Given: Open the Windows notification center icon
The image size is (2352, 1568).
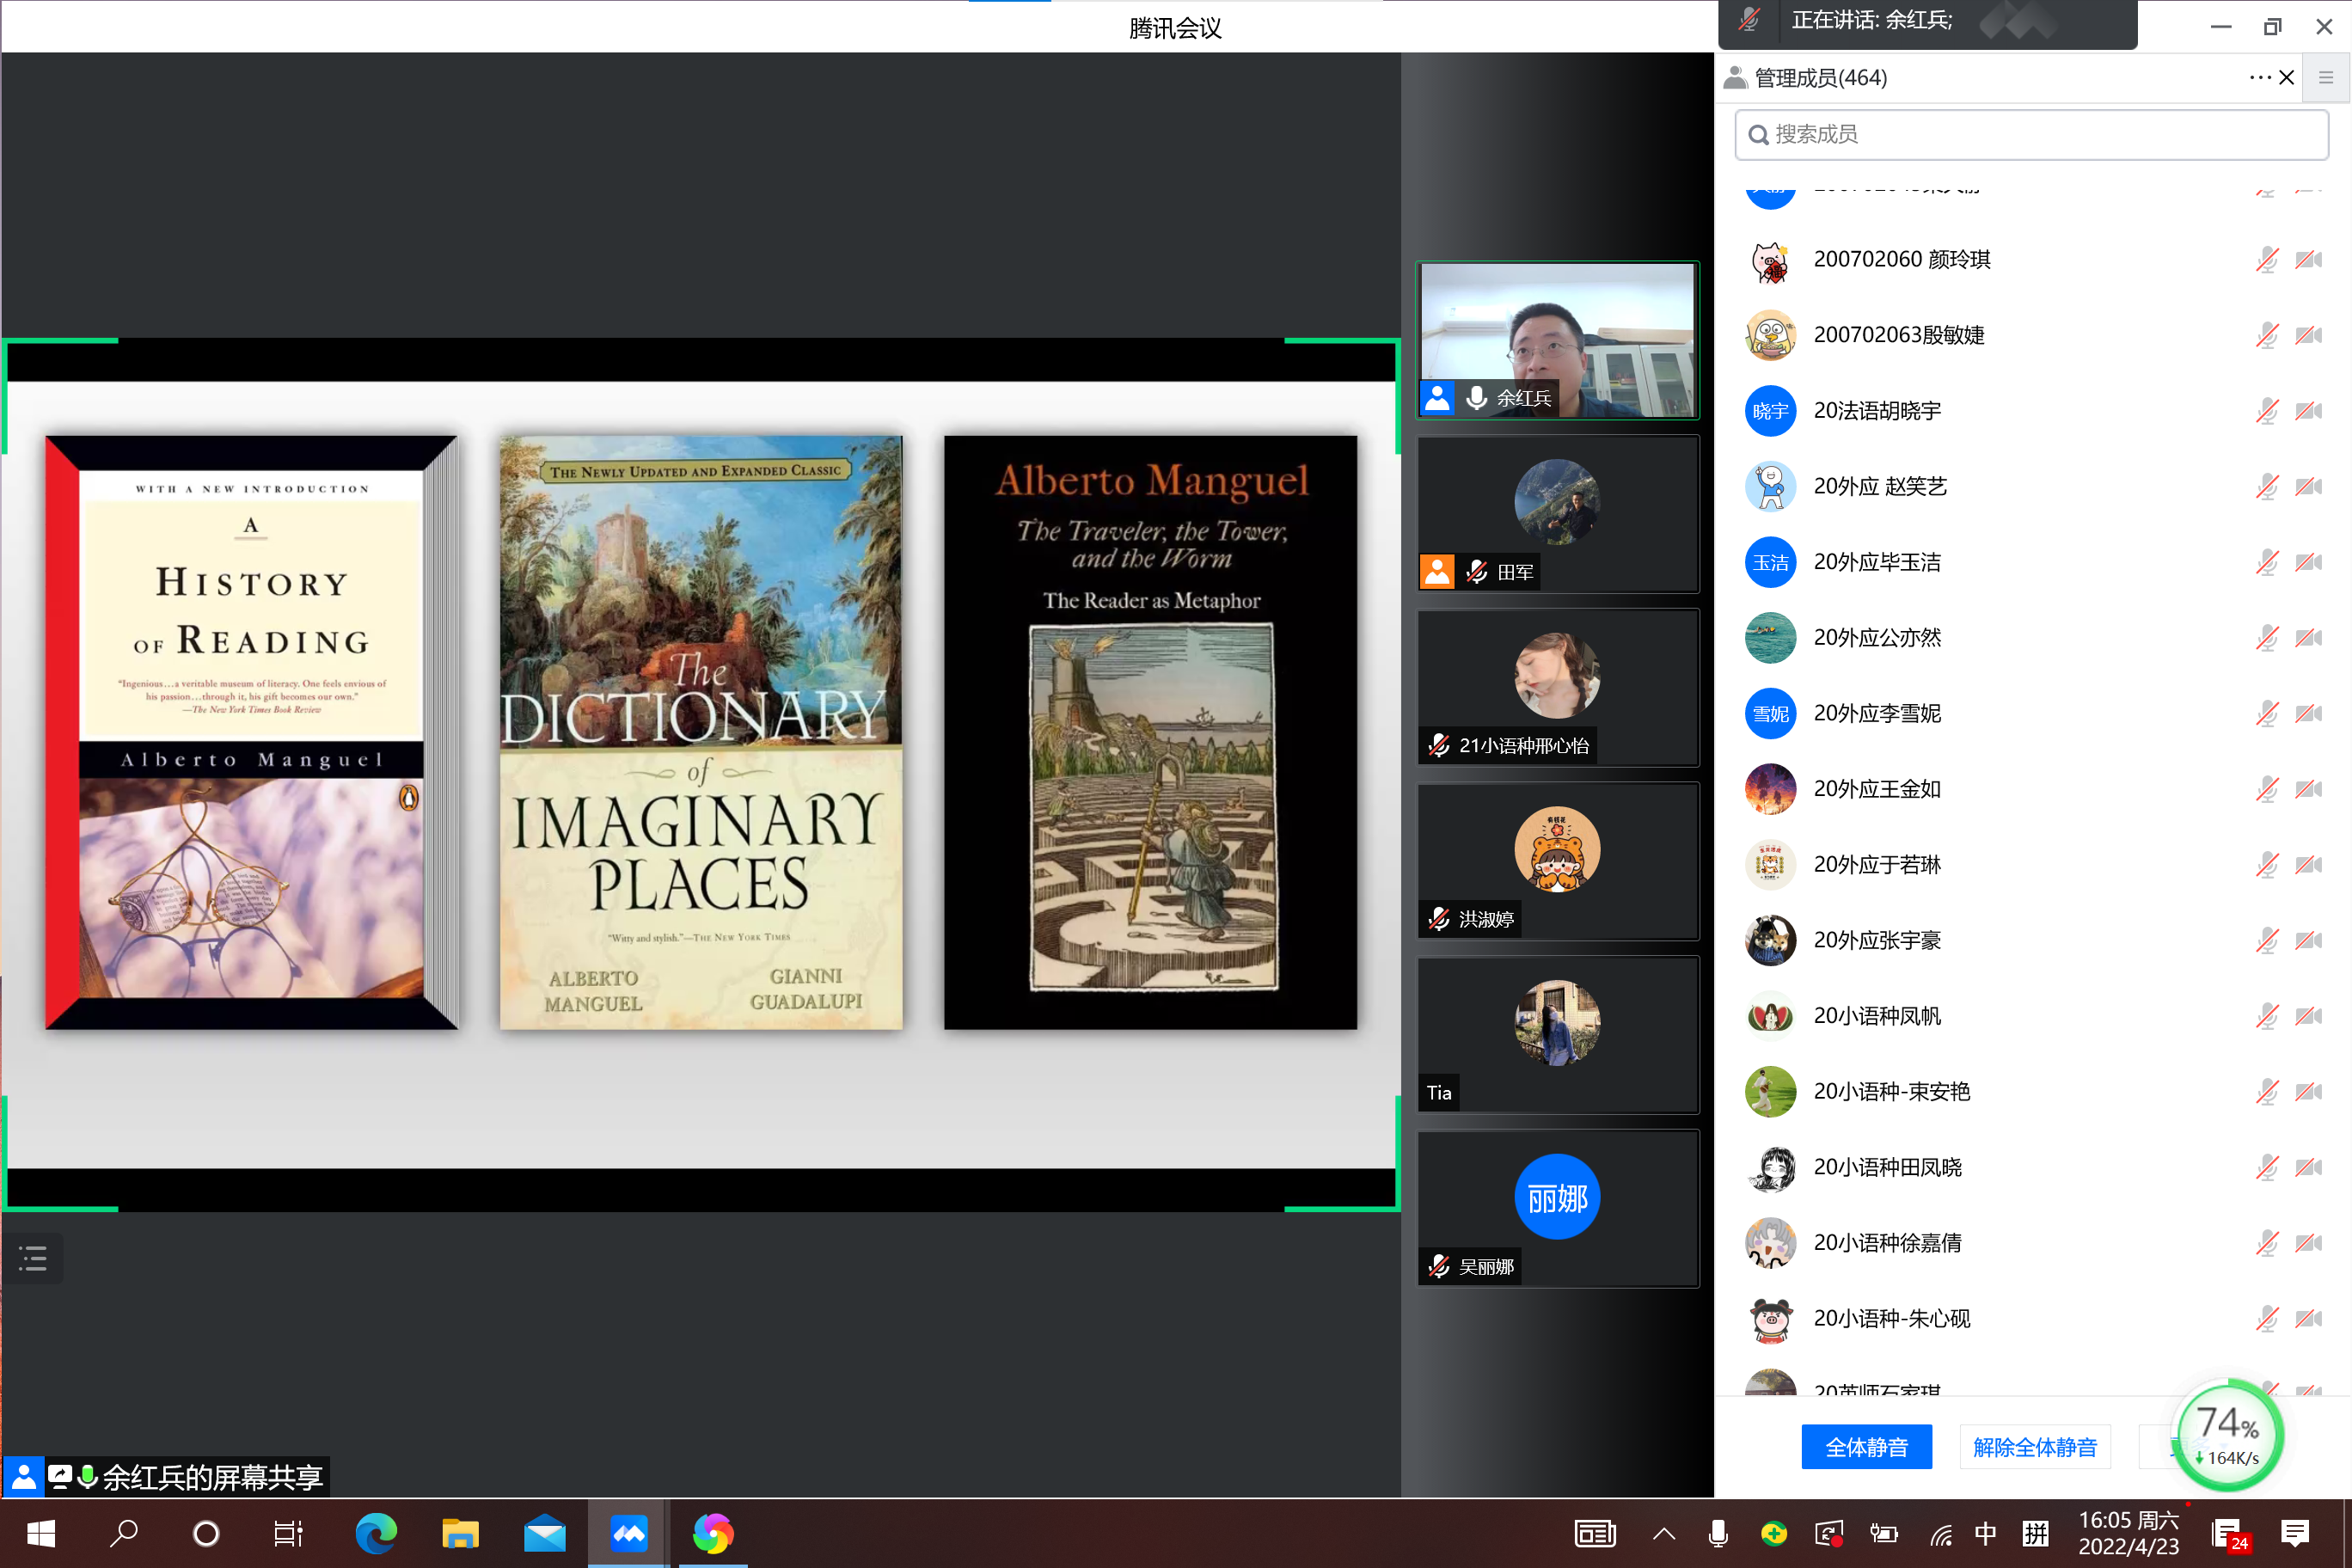Looking at the screenshot, I should tap(2294, 1533).
